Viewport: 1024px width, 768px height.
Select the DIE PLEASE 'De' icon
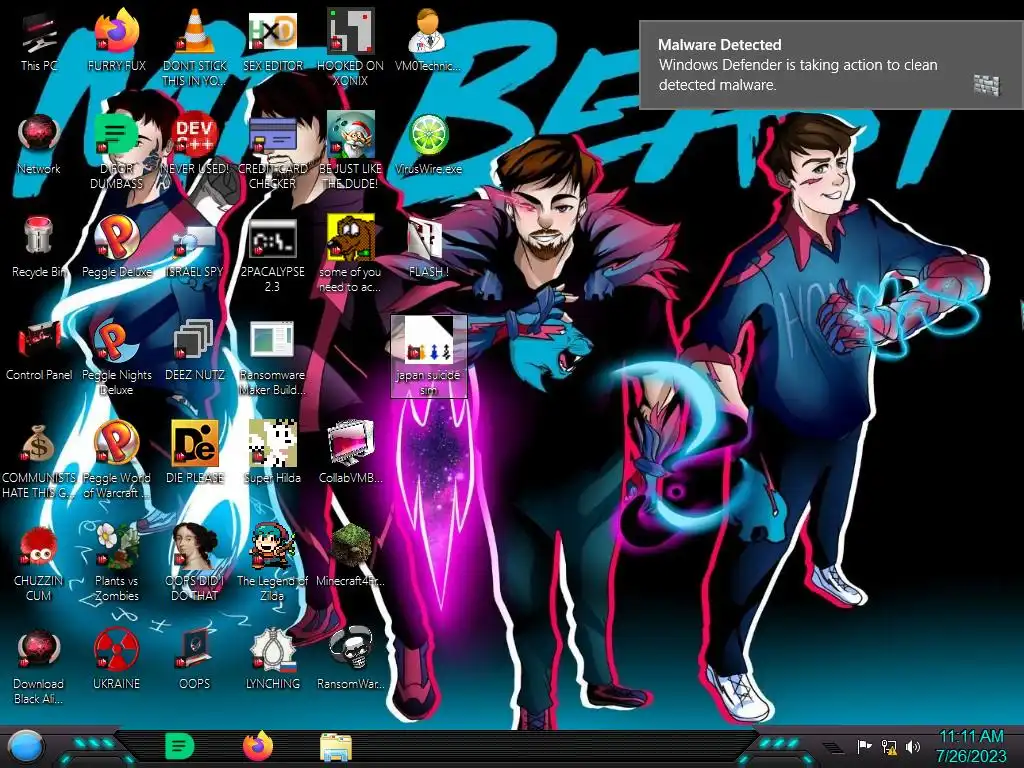point(195,443)
